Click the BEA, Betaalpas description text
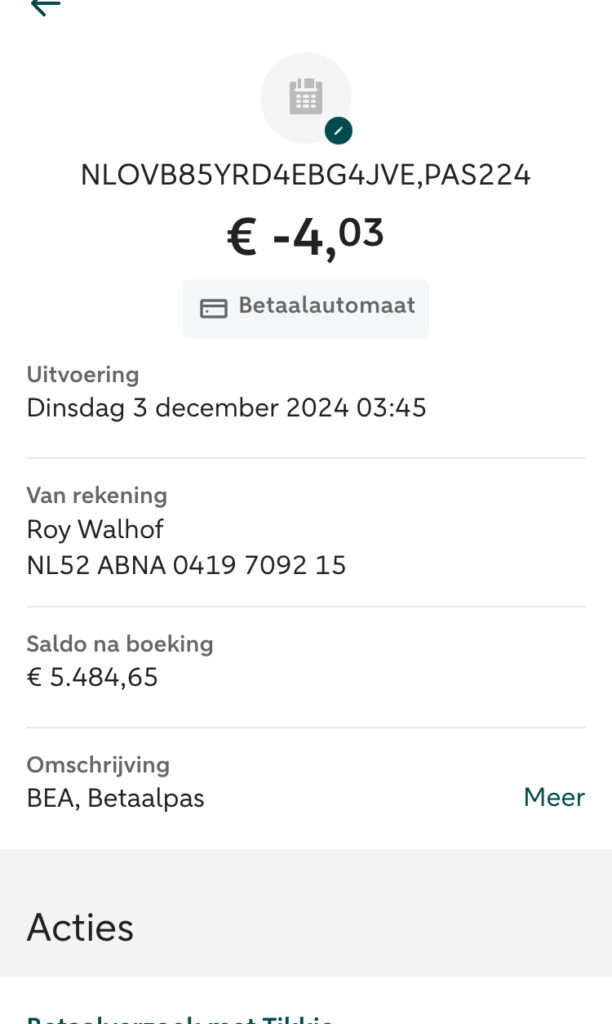The height and width of the screenshot is (1024, 612). [x=115, y=798]
